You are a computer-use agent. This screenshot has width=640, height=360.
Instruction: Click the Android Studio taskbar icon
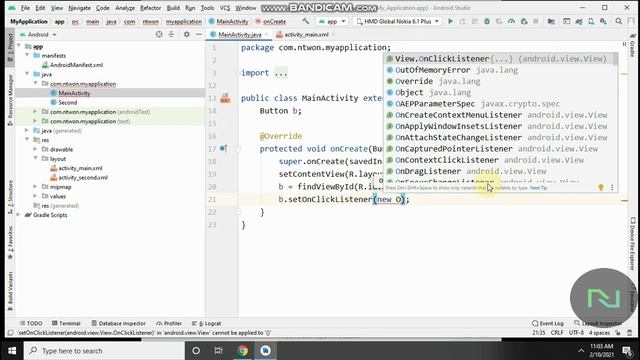[265, 351]
